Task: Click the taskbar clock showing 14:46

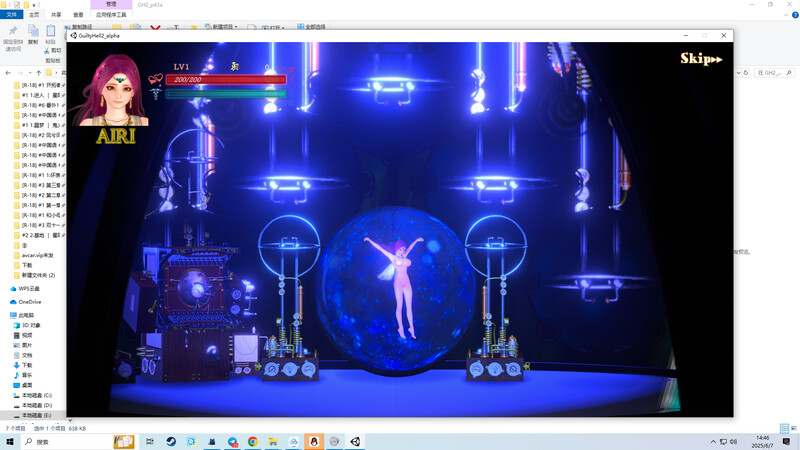Action: pyautogui.click(x=762, y=442)
